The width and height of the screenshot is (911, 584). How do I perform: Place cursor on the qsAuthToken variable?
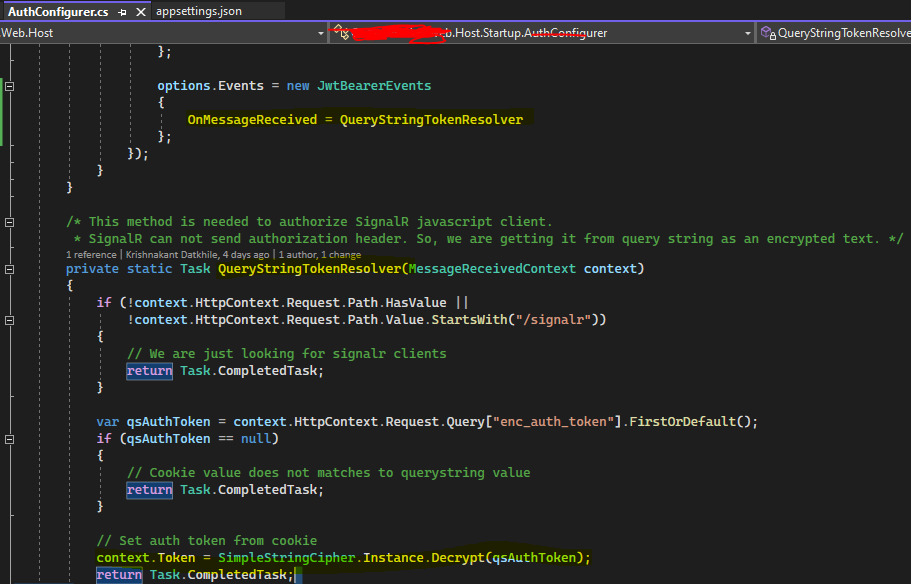click(x=168, y=421)
